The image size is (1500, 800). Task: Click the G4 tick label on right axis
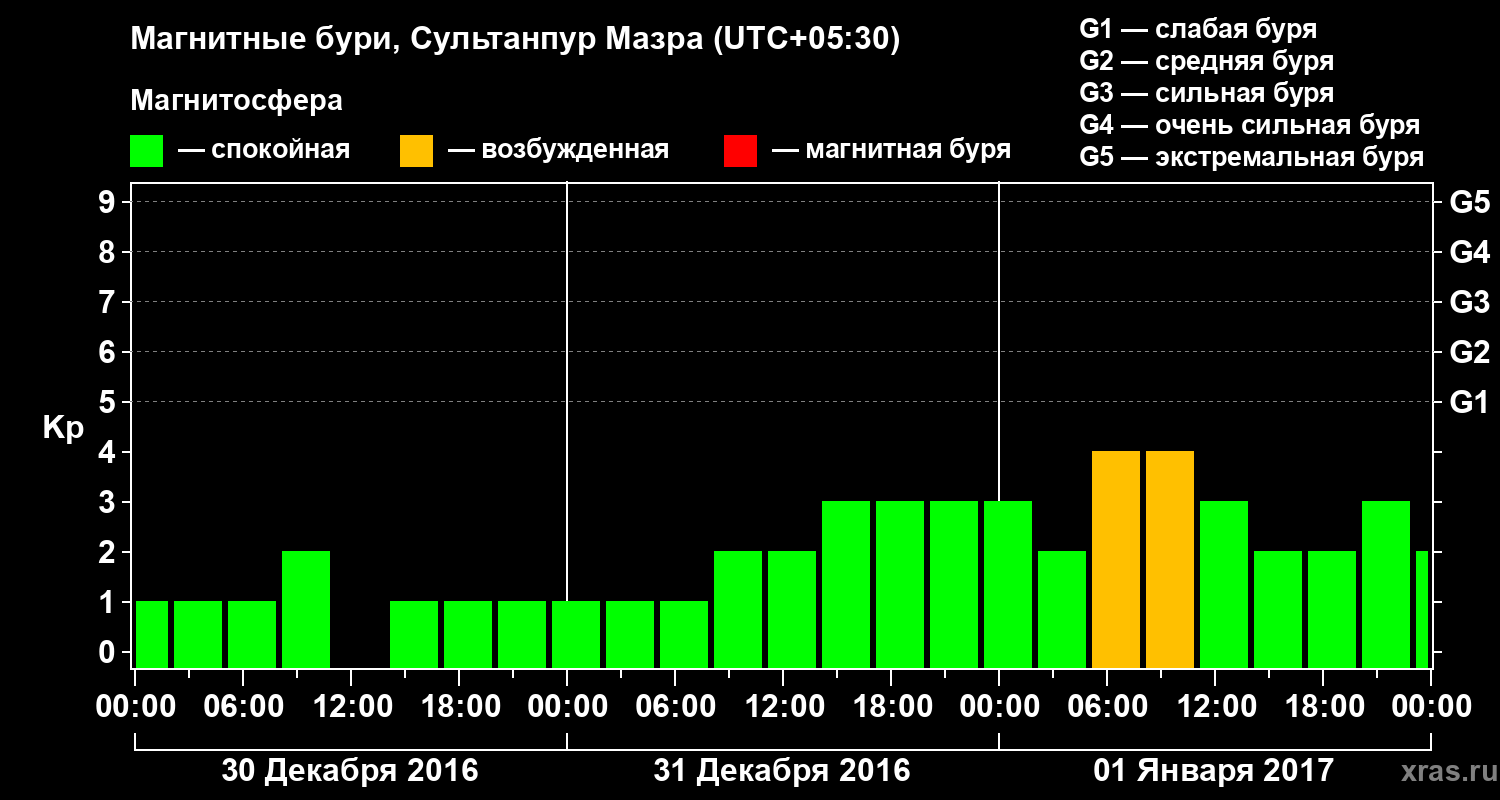coord(1470,252)
